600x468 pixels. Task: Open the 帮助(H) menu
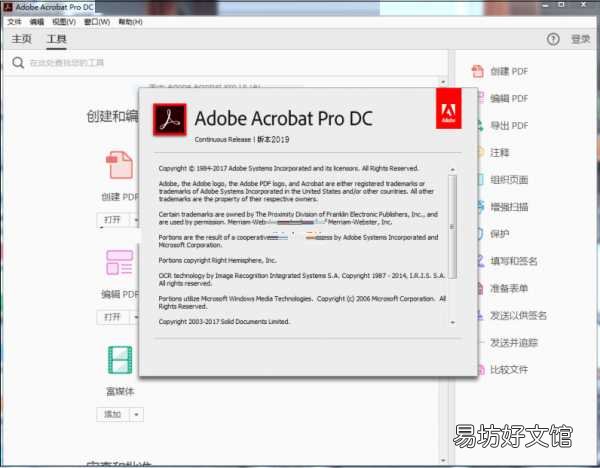[x=130, y=22]
